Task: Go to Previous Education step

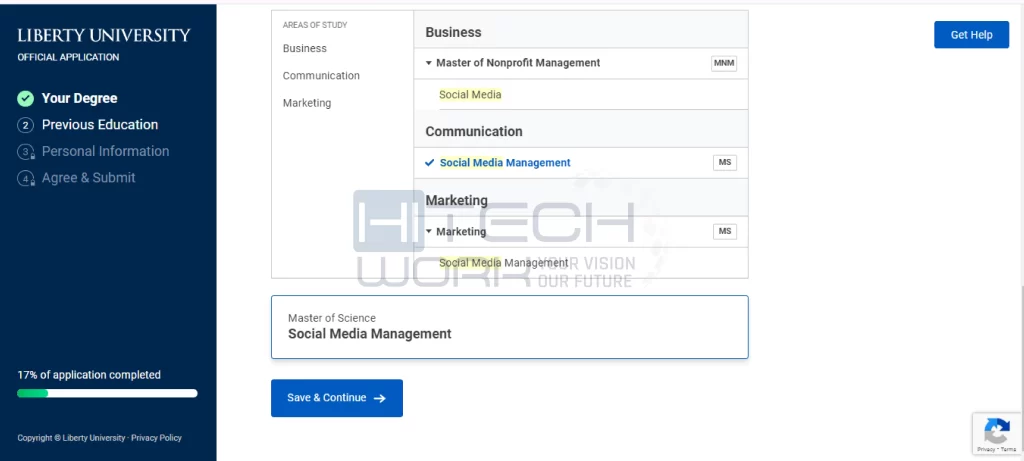Action: 100,125
